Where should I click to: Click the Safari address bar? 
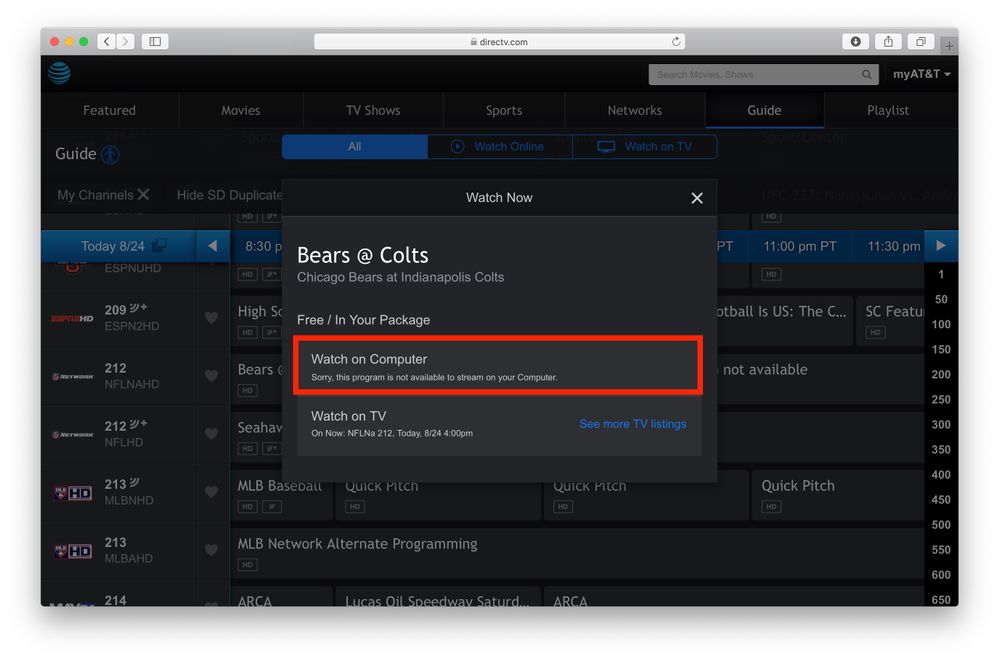click(x=499, y=41)
